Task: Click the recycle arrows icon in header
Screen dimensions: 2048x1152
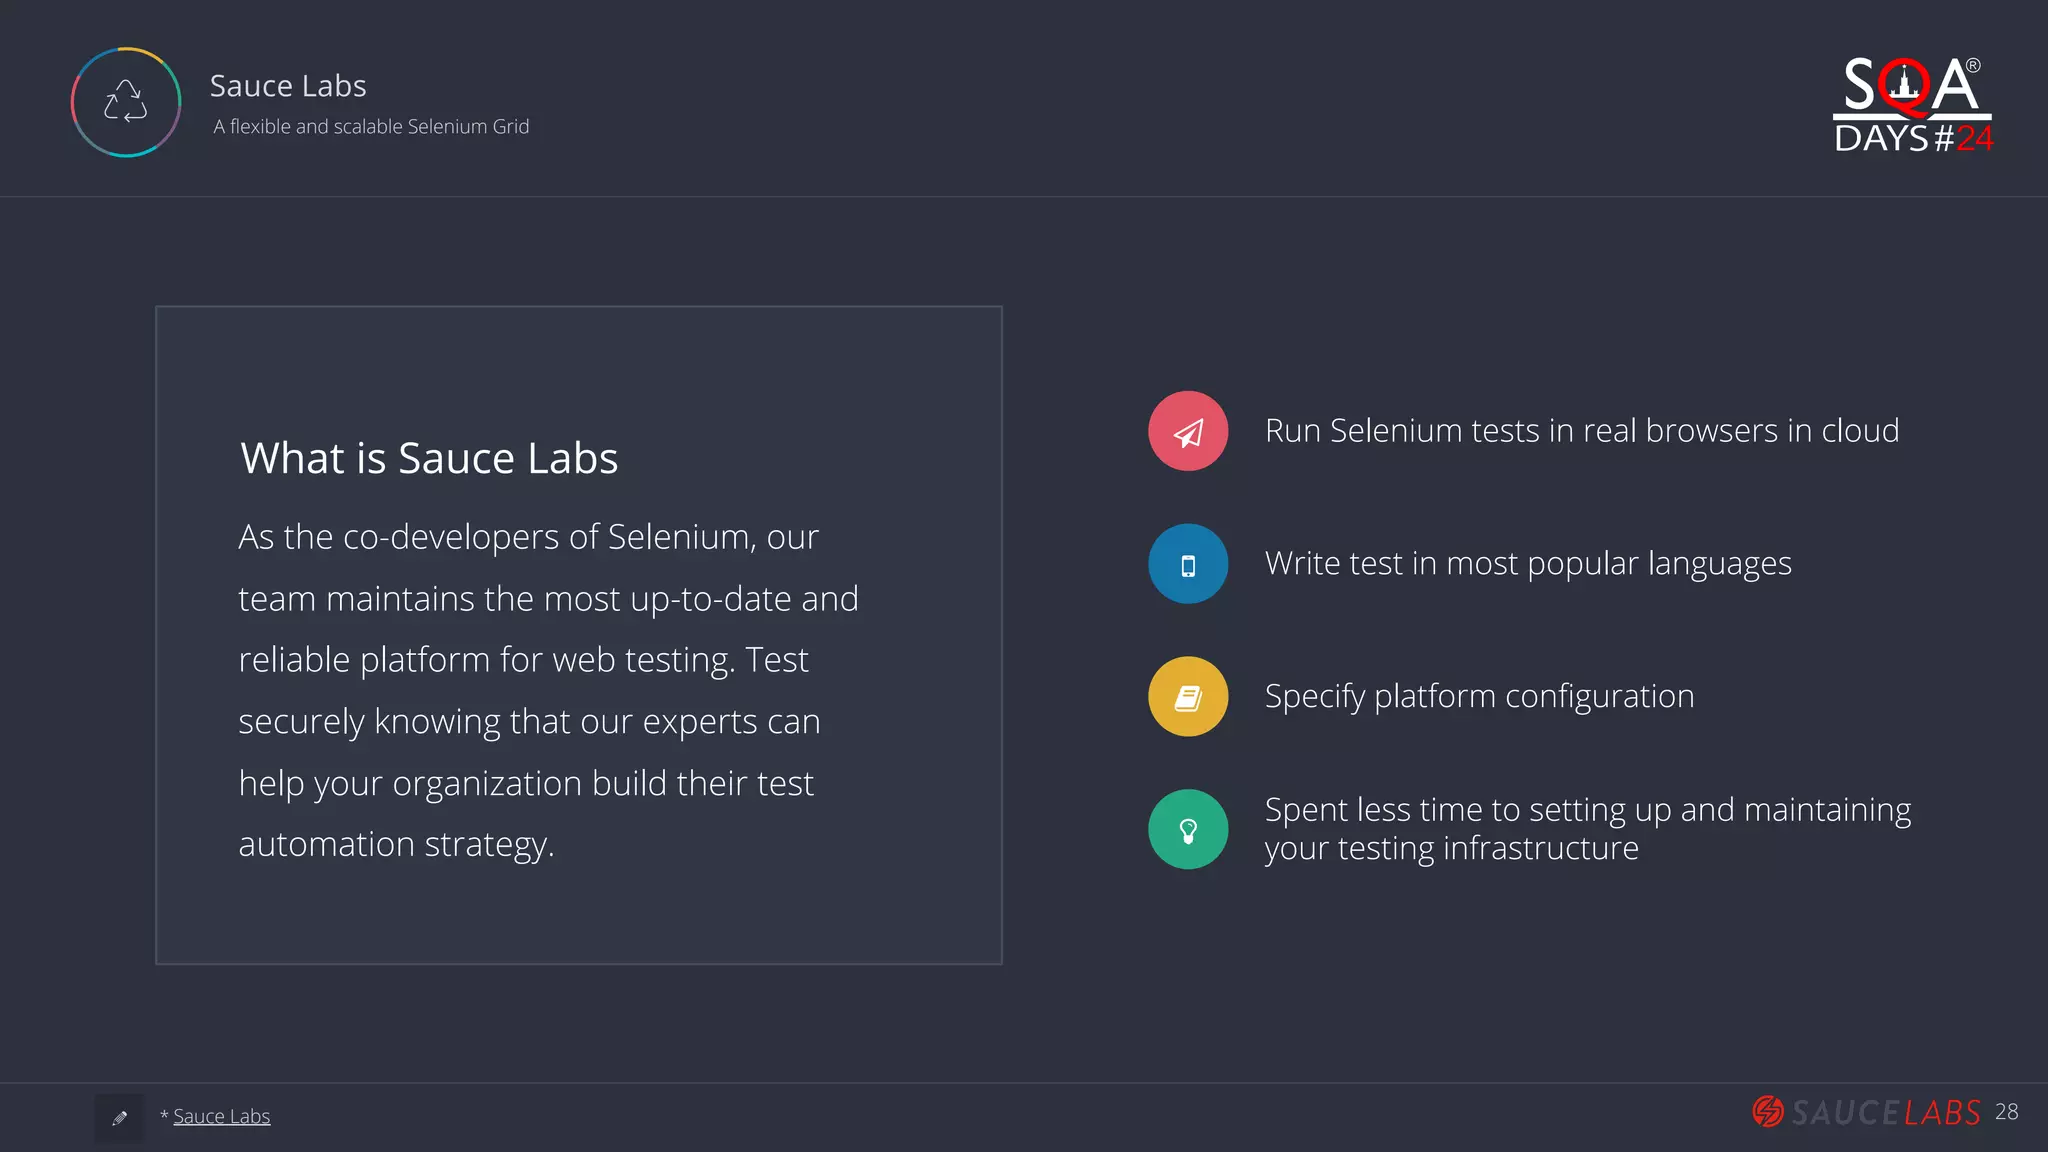Action: click(x=126, y=102)
